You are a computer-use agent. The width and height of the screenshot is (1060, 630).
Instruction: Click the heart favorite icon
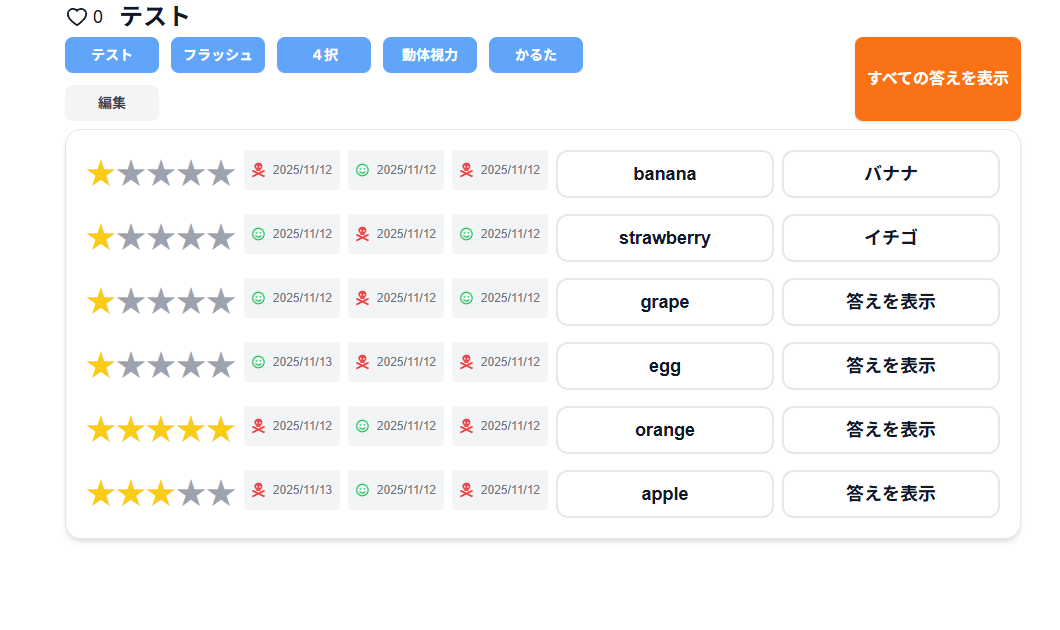click(76, 17)
